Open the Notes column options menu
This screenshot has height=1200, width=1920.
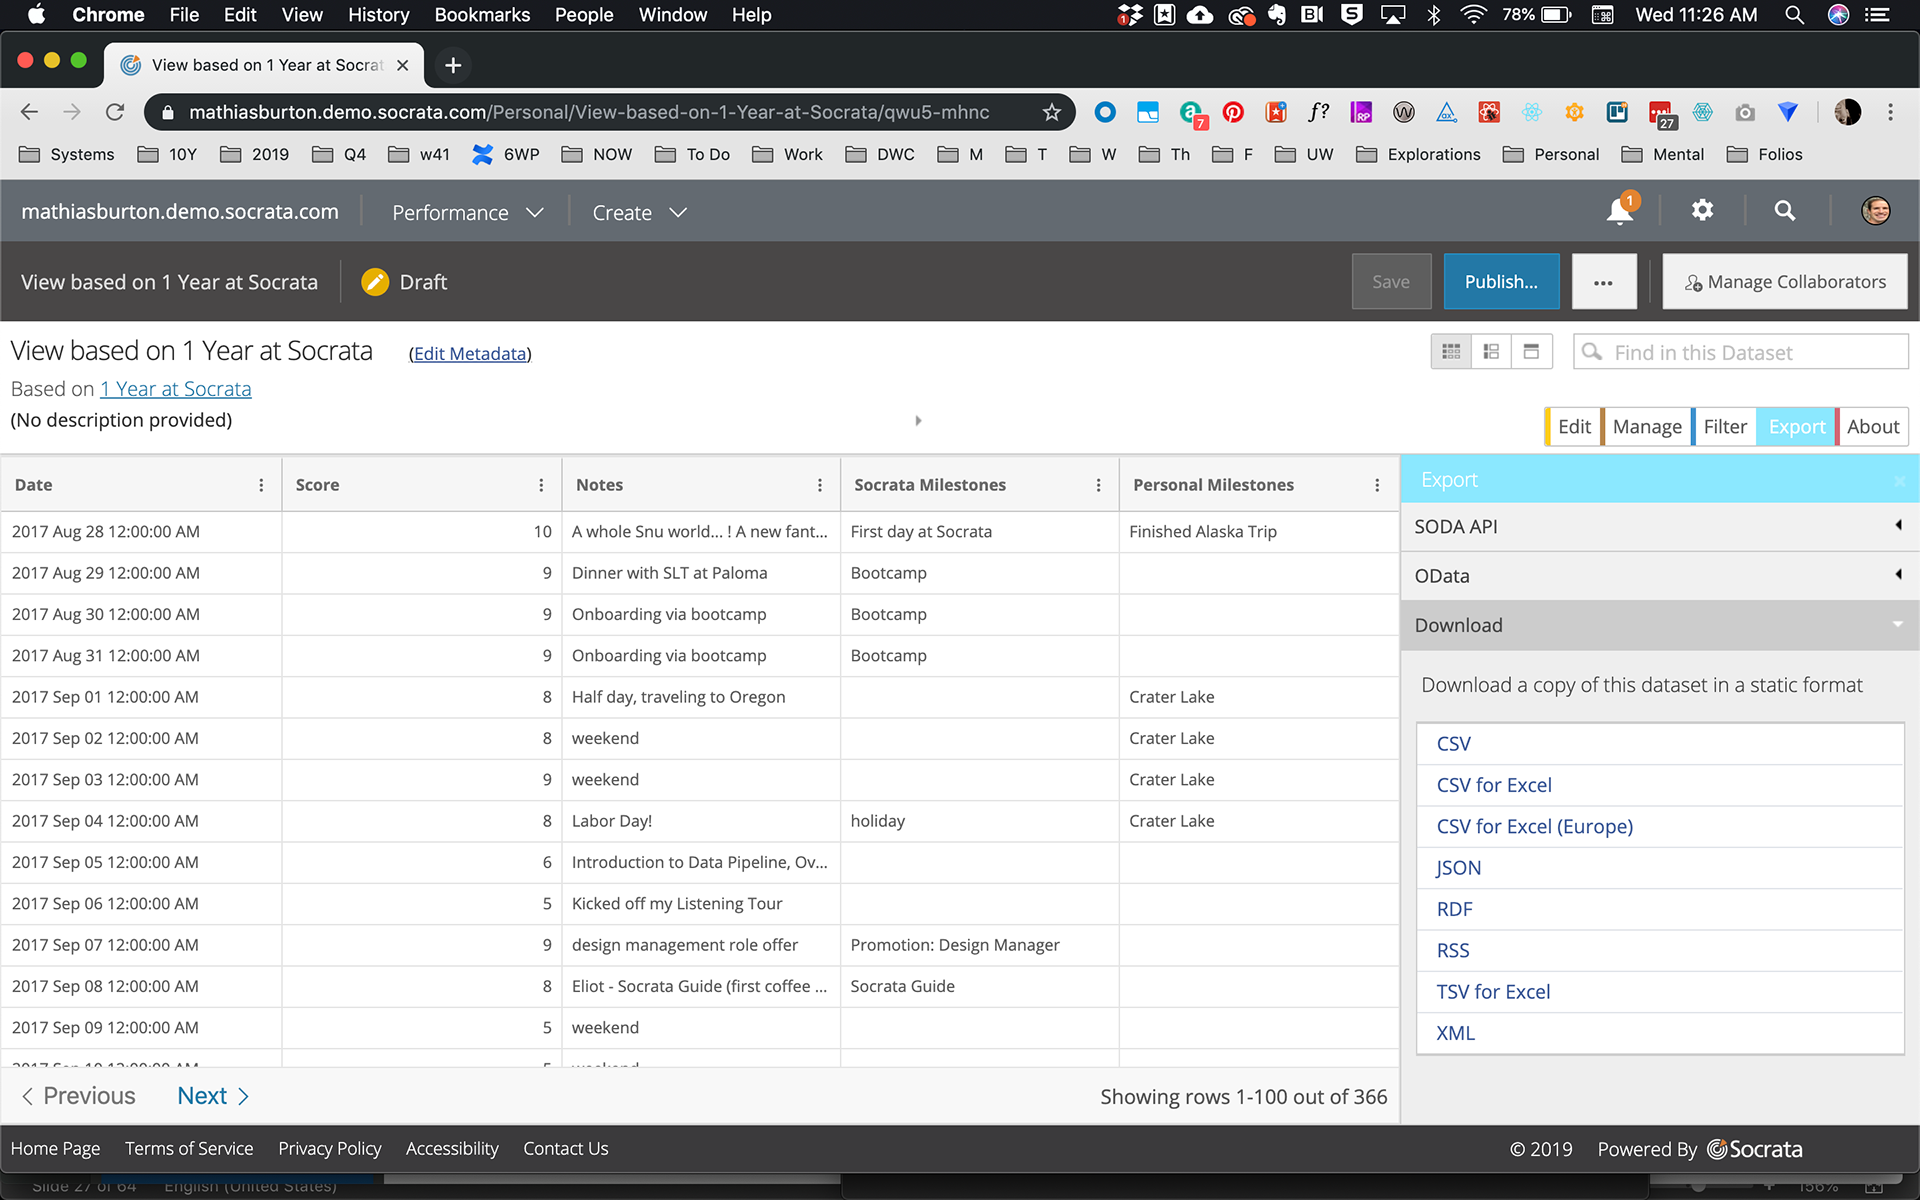point(820,485)
